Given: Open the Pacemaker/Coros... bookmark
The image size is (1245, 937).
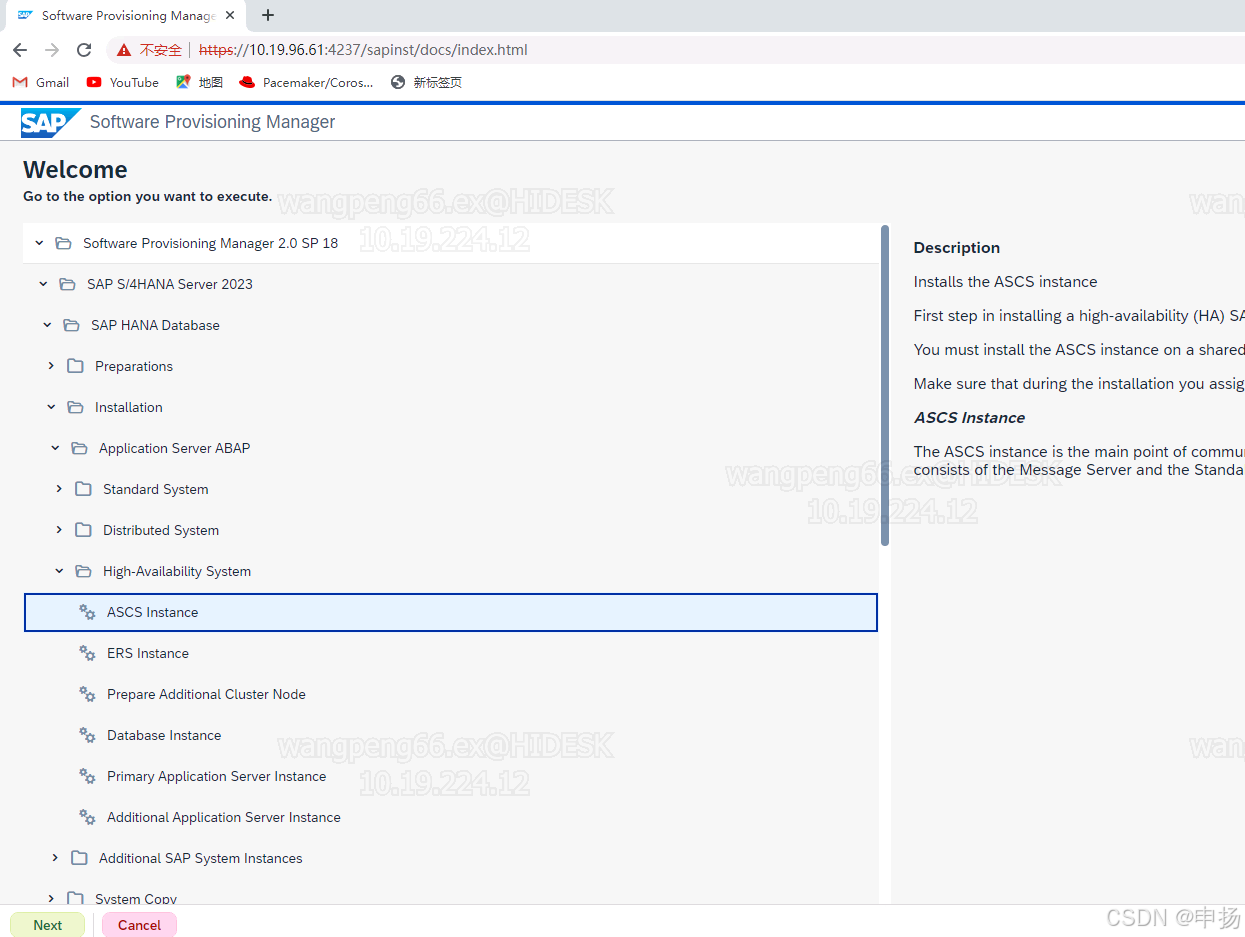Looking at the screenshot, I should click(x=306, y=82).
